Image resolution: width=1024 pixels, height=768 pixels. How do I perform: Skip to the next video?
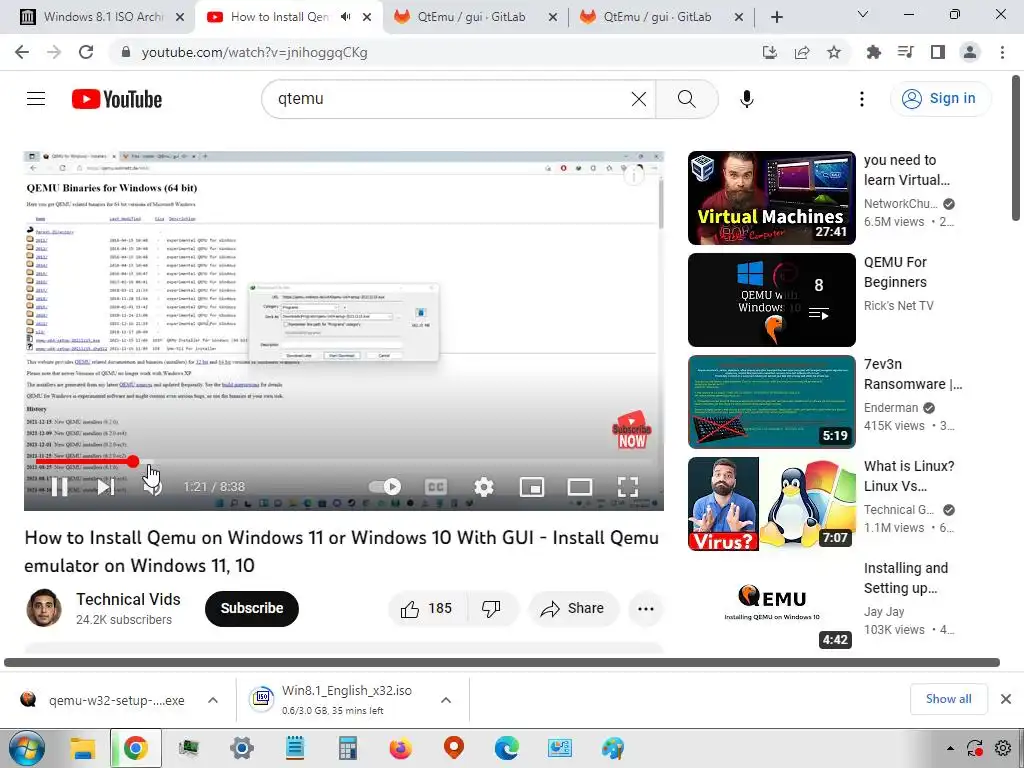pos(106,487)
